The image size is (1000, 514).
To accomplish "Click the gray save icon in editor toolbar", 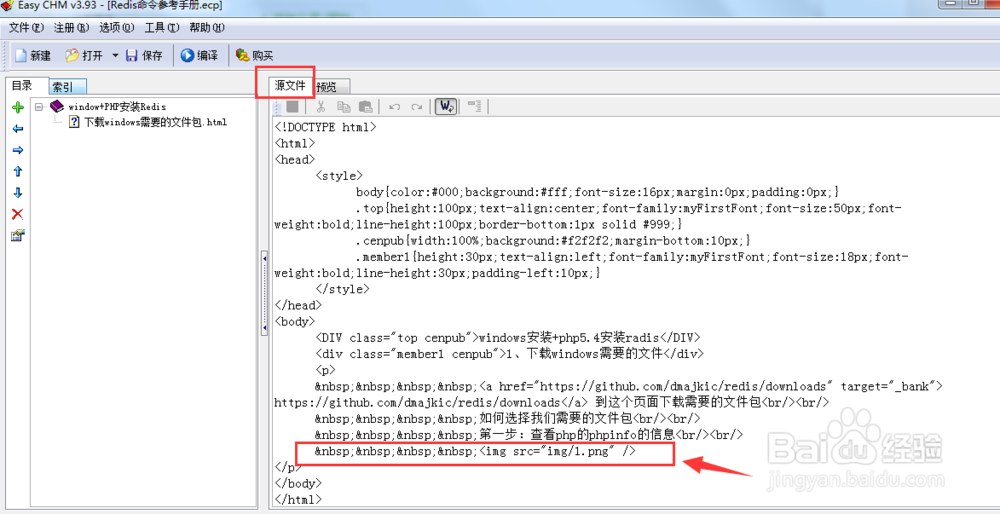I will [x=292, y=106].
